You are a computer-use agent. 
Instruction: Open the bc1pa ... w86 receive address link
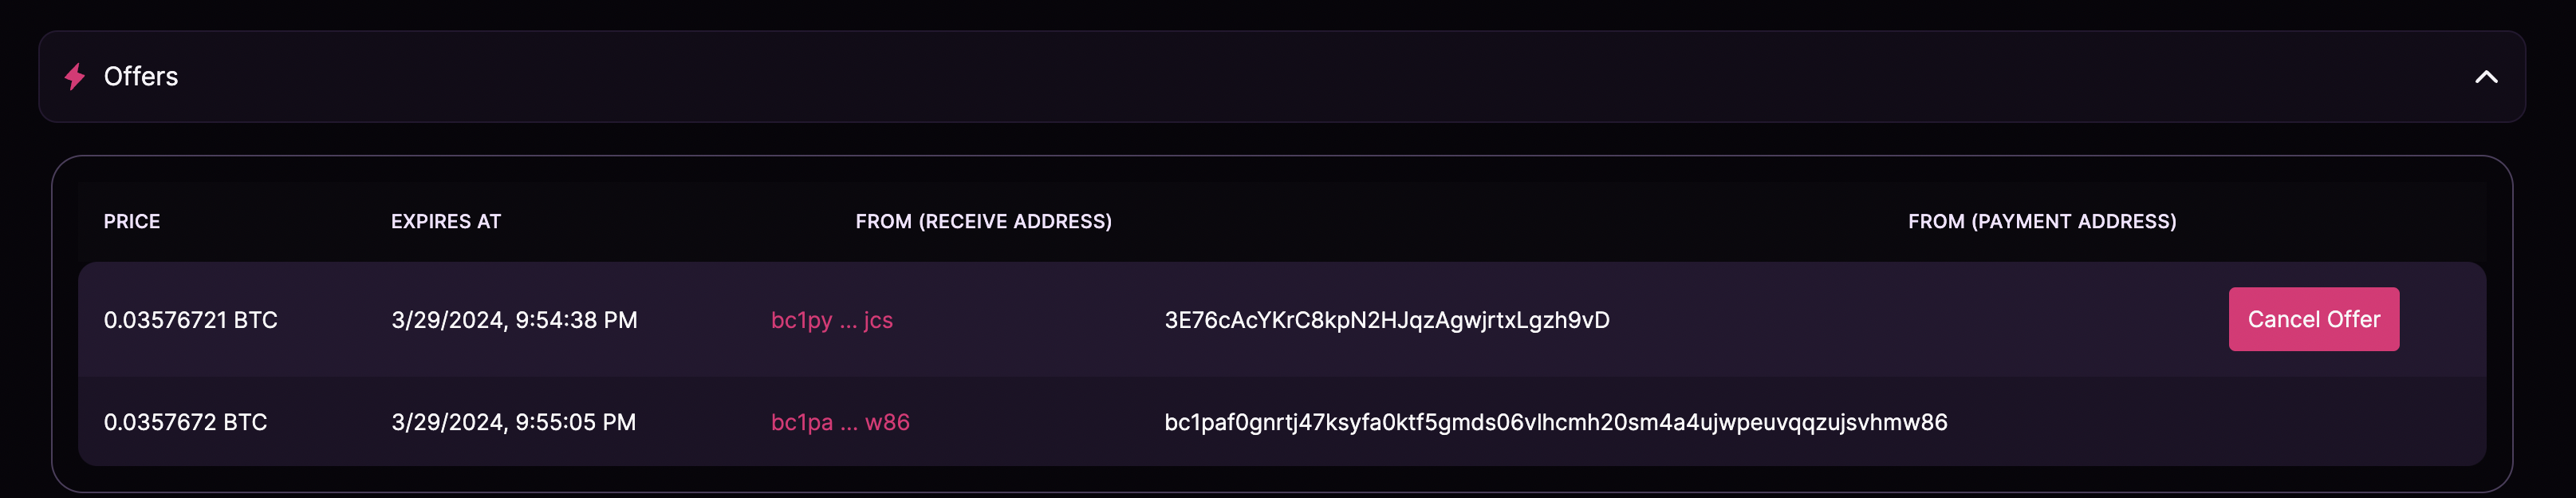tap(840, 422)
